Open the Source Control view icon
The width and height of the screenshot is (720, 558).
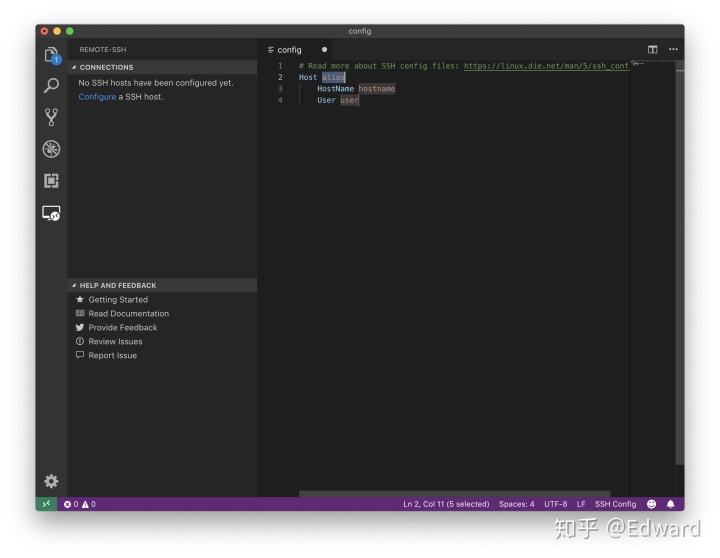click(x=51, y=117)
